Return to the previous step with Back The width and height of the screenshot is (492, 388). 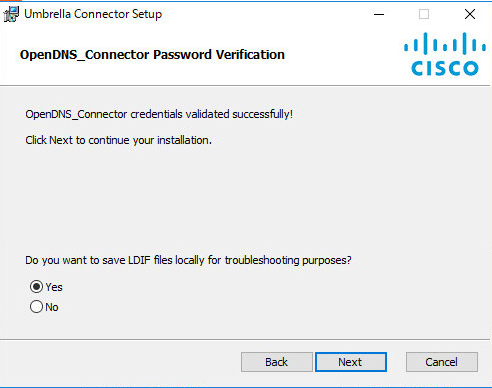click(x=277, y=362)
